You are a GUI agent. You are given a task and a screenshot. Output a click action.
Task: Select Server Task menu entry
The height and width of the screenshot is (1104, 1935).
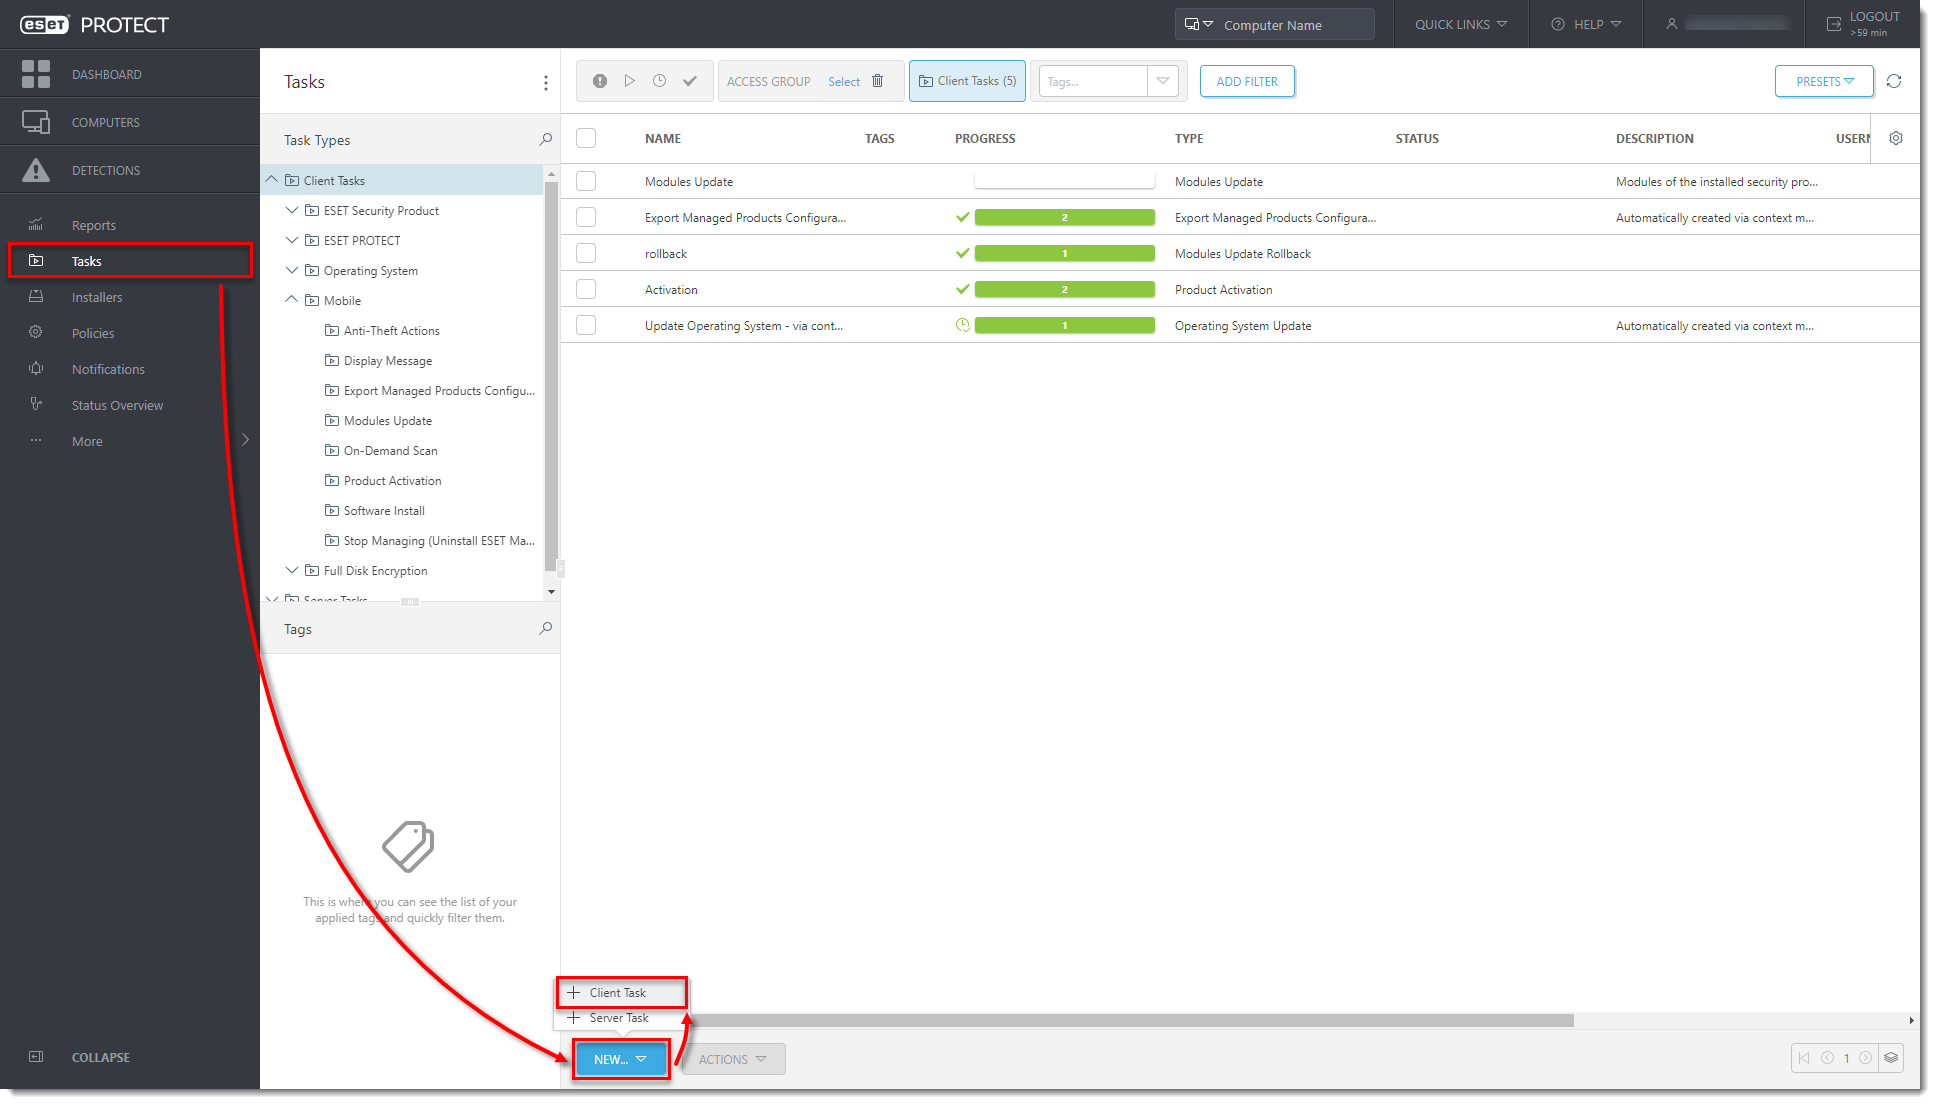coord(618,1018)
